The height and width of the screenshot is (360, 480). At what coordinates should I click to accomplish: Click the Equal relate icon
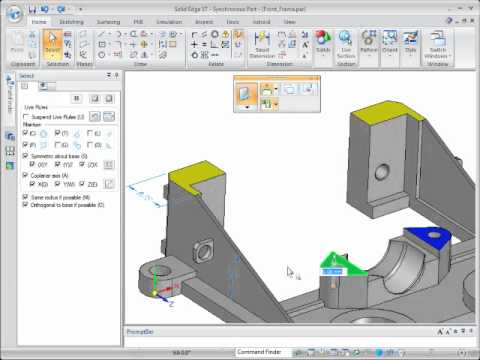click(204, 44)
